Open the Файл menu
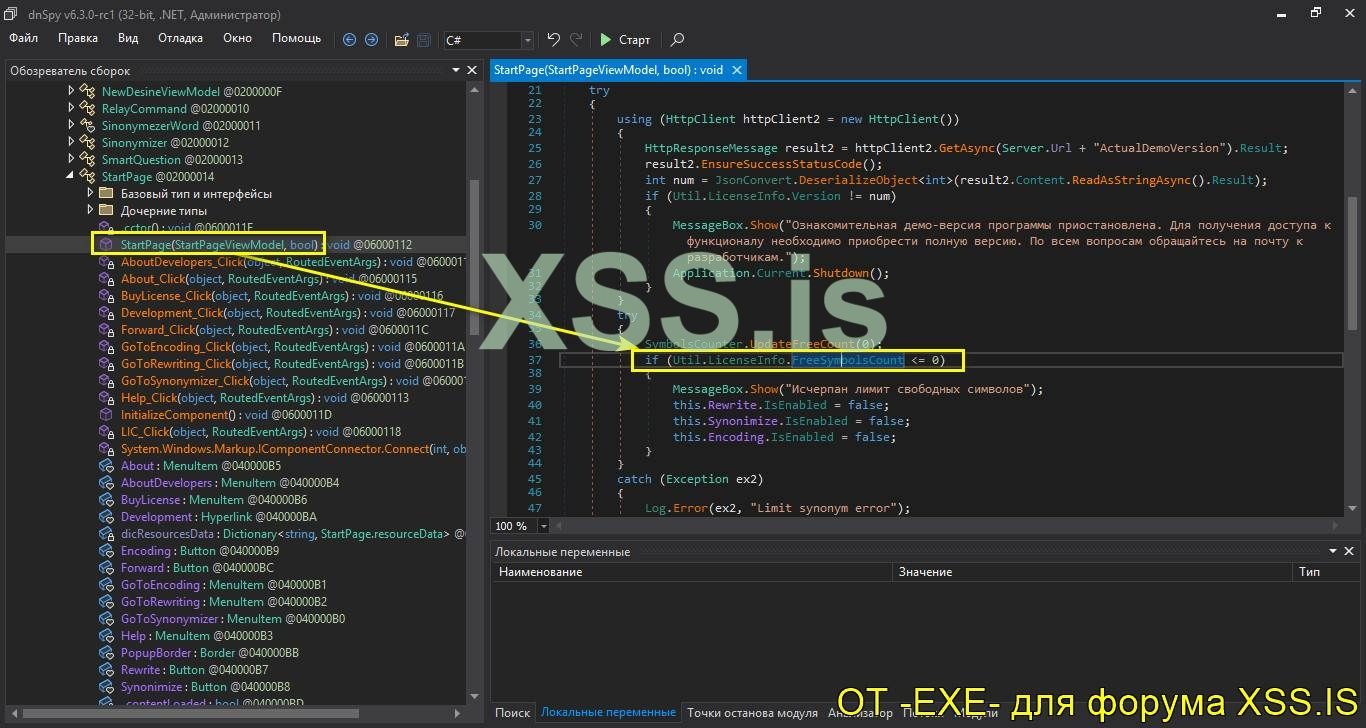 (24, 38)
